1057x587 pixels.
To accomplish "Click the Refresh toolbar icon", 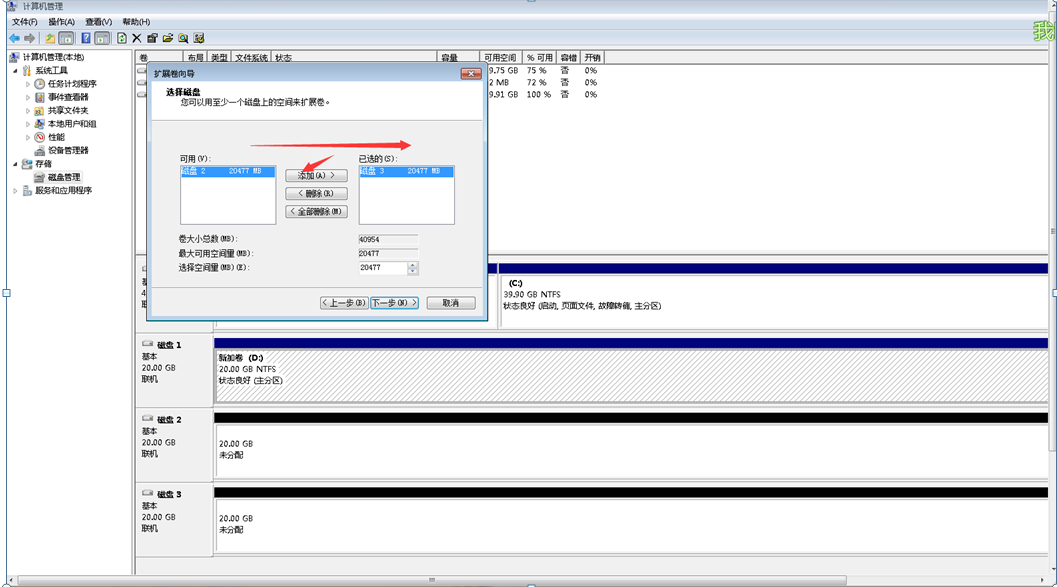I will [122, 38].
